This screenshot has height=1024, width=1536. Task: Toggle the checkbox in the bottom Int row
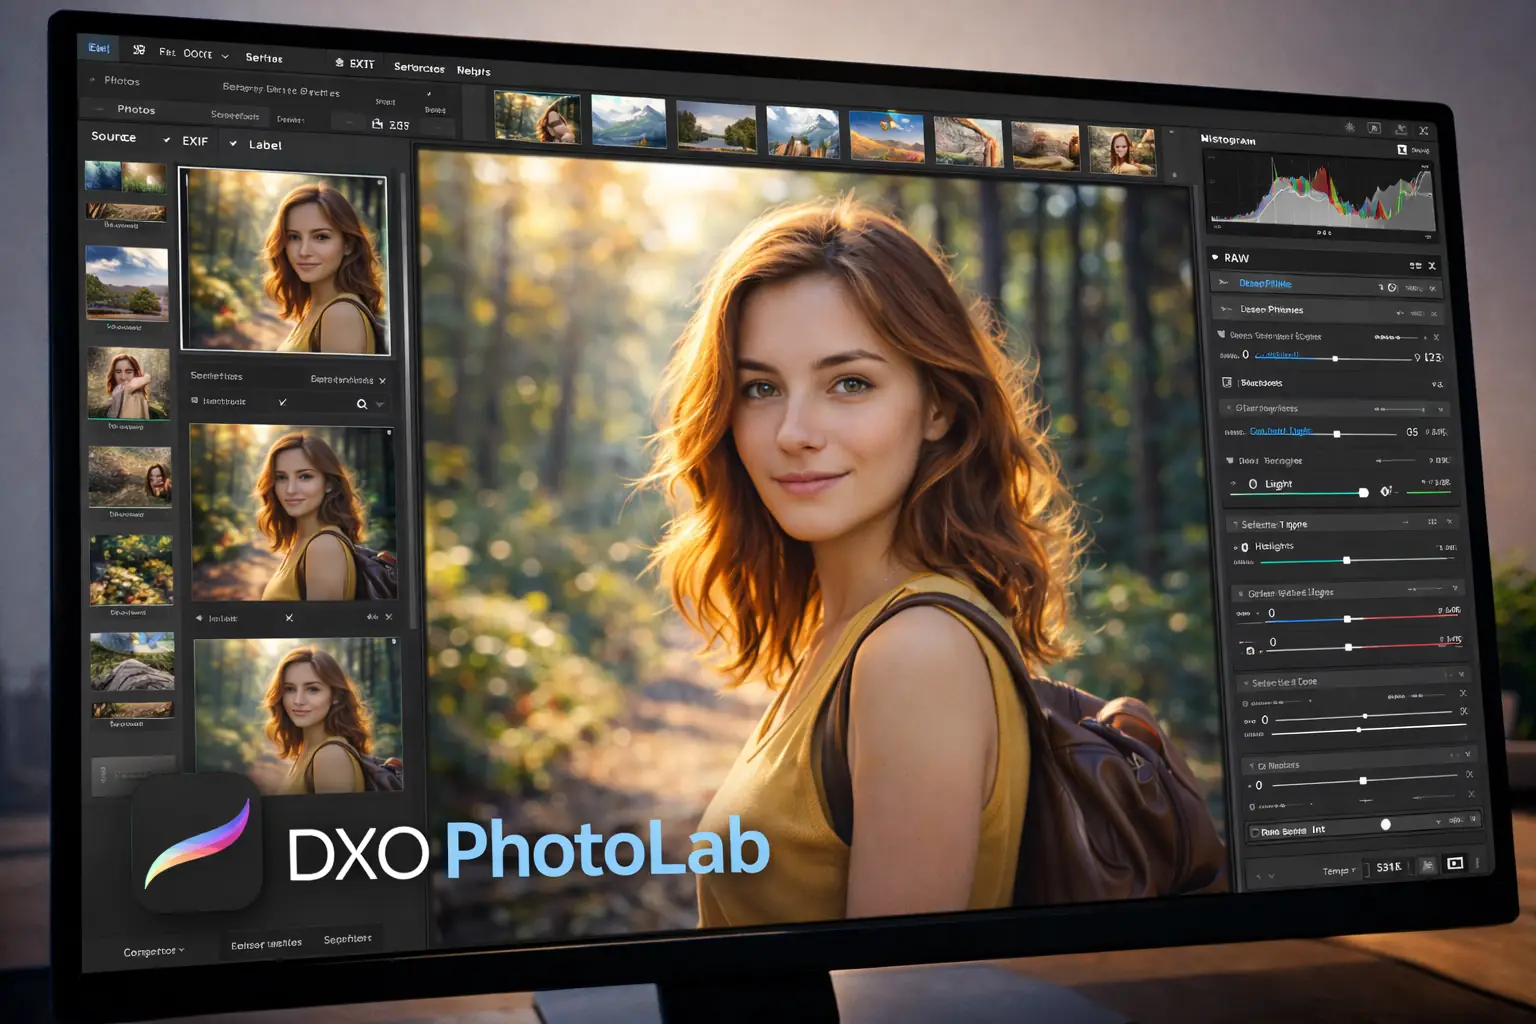coord(1255,832)
